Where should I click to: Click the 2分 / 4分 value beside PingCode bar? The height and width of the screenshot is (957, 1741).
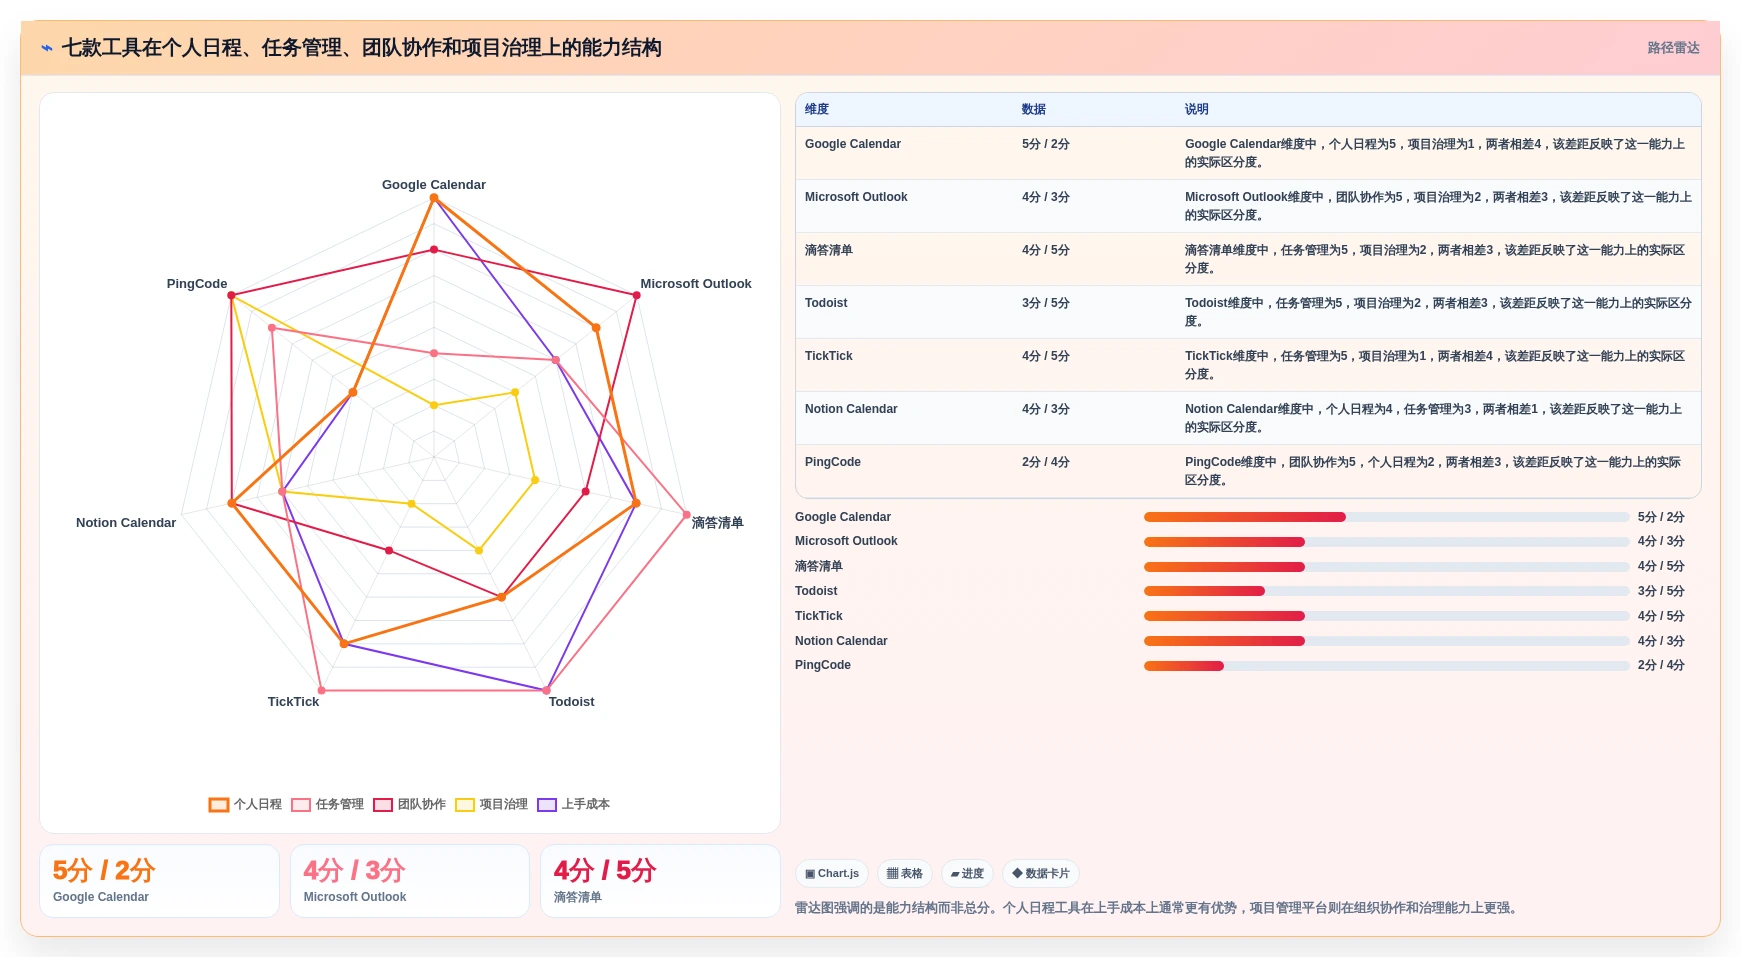[1661, 666]
